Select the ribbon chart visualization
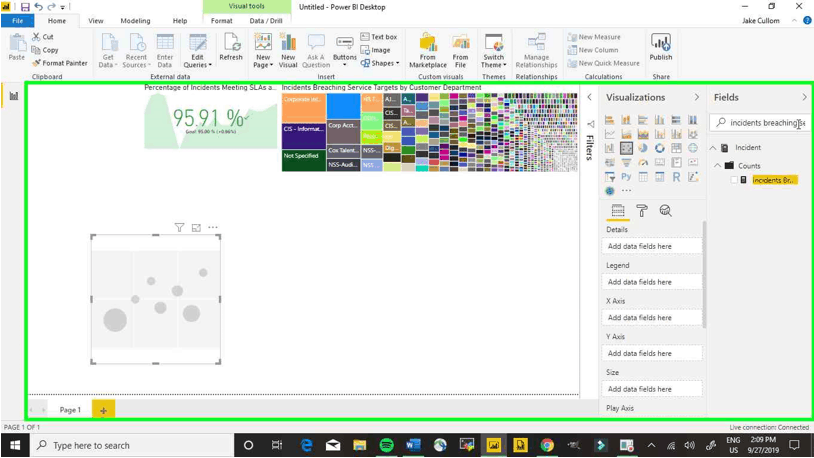This screenshot has width=814, height=458. pos(693,134)
